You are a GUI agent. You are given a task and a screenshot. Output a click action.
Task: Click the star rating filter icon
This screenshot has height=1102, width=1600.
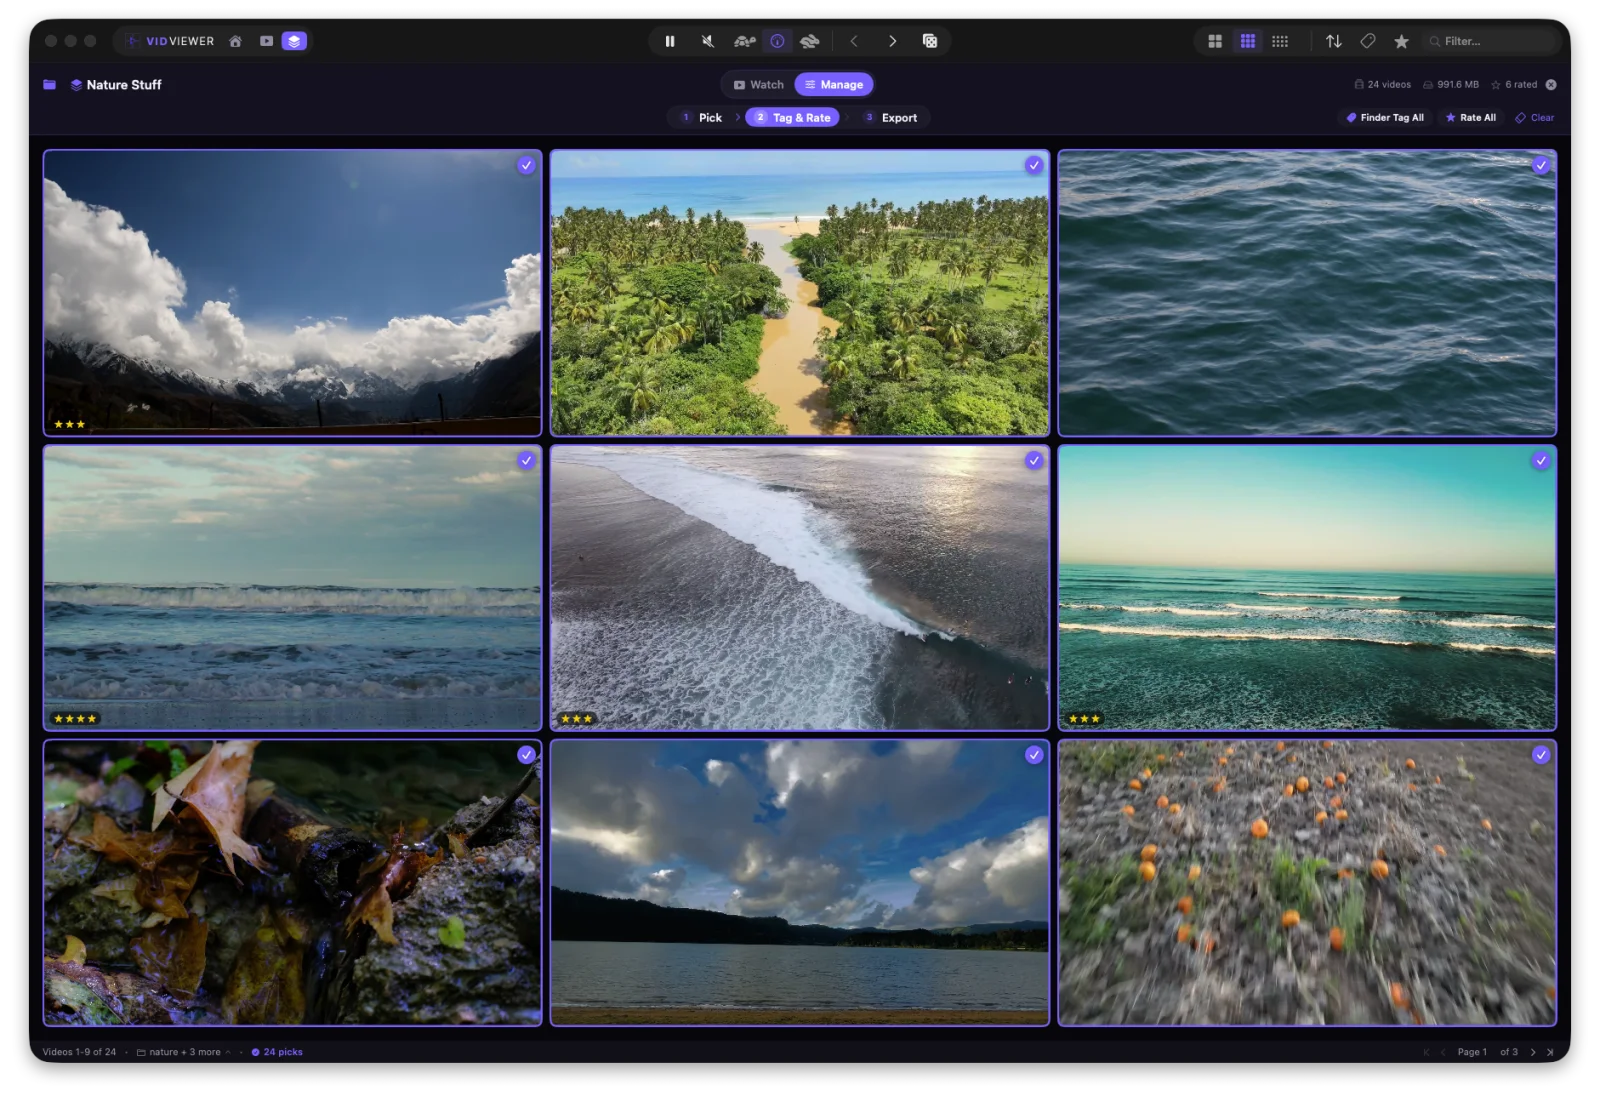(x=1402, y=41)
